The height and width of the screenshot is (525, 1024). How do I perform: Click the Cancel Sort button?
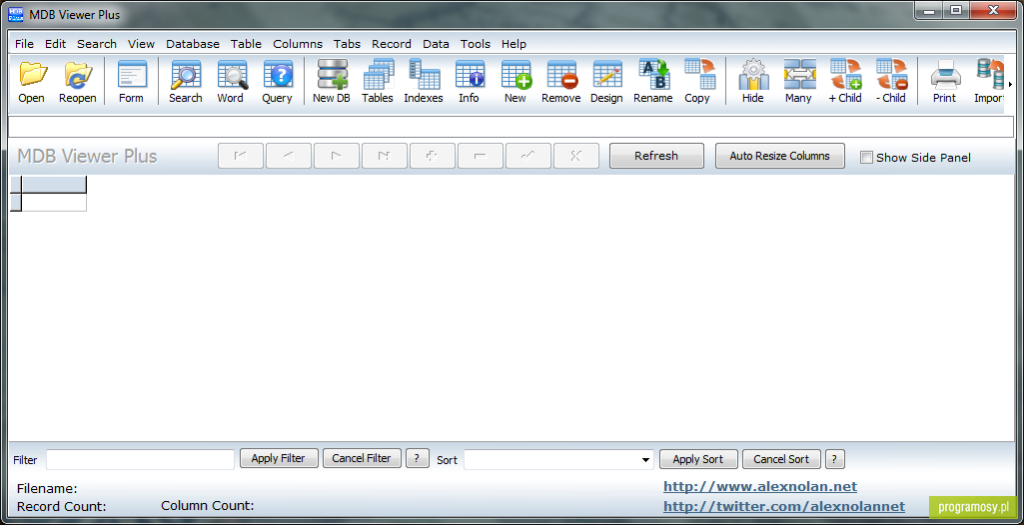[781, 459]
